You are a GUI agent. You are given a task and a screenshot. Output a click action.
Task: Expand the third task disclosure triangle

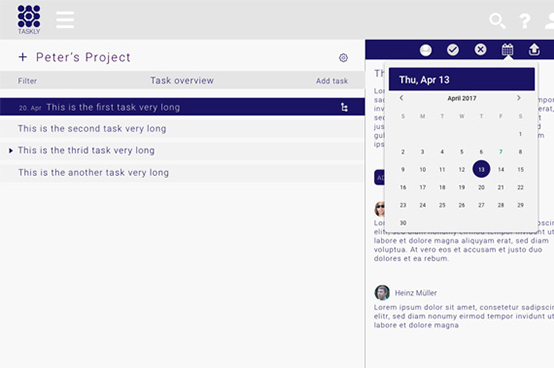click(11, 151)
